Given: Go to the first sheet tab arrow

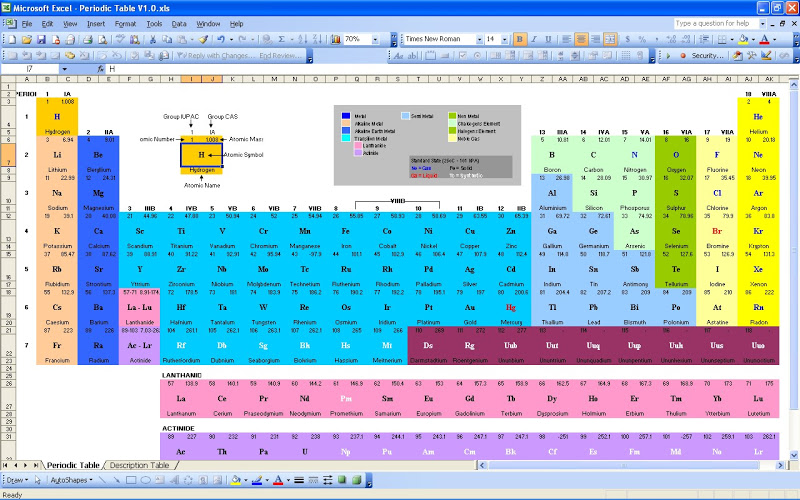Looking at the screenshot, I should [x=5, y=465].
